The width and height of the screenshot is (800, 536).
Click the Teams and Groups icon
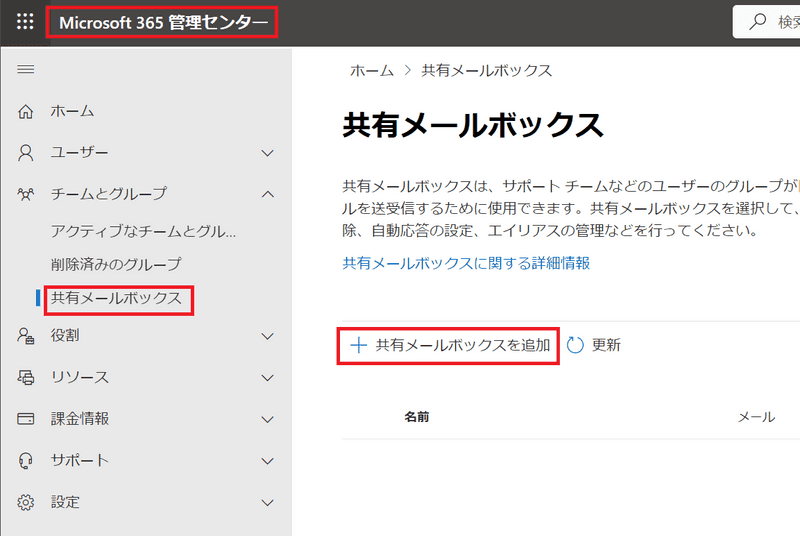pyautogui.click(x=26, y=194)
